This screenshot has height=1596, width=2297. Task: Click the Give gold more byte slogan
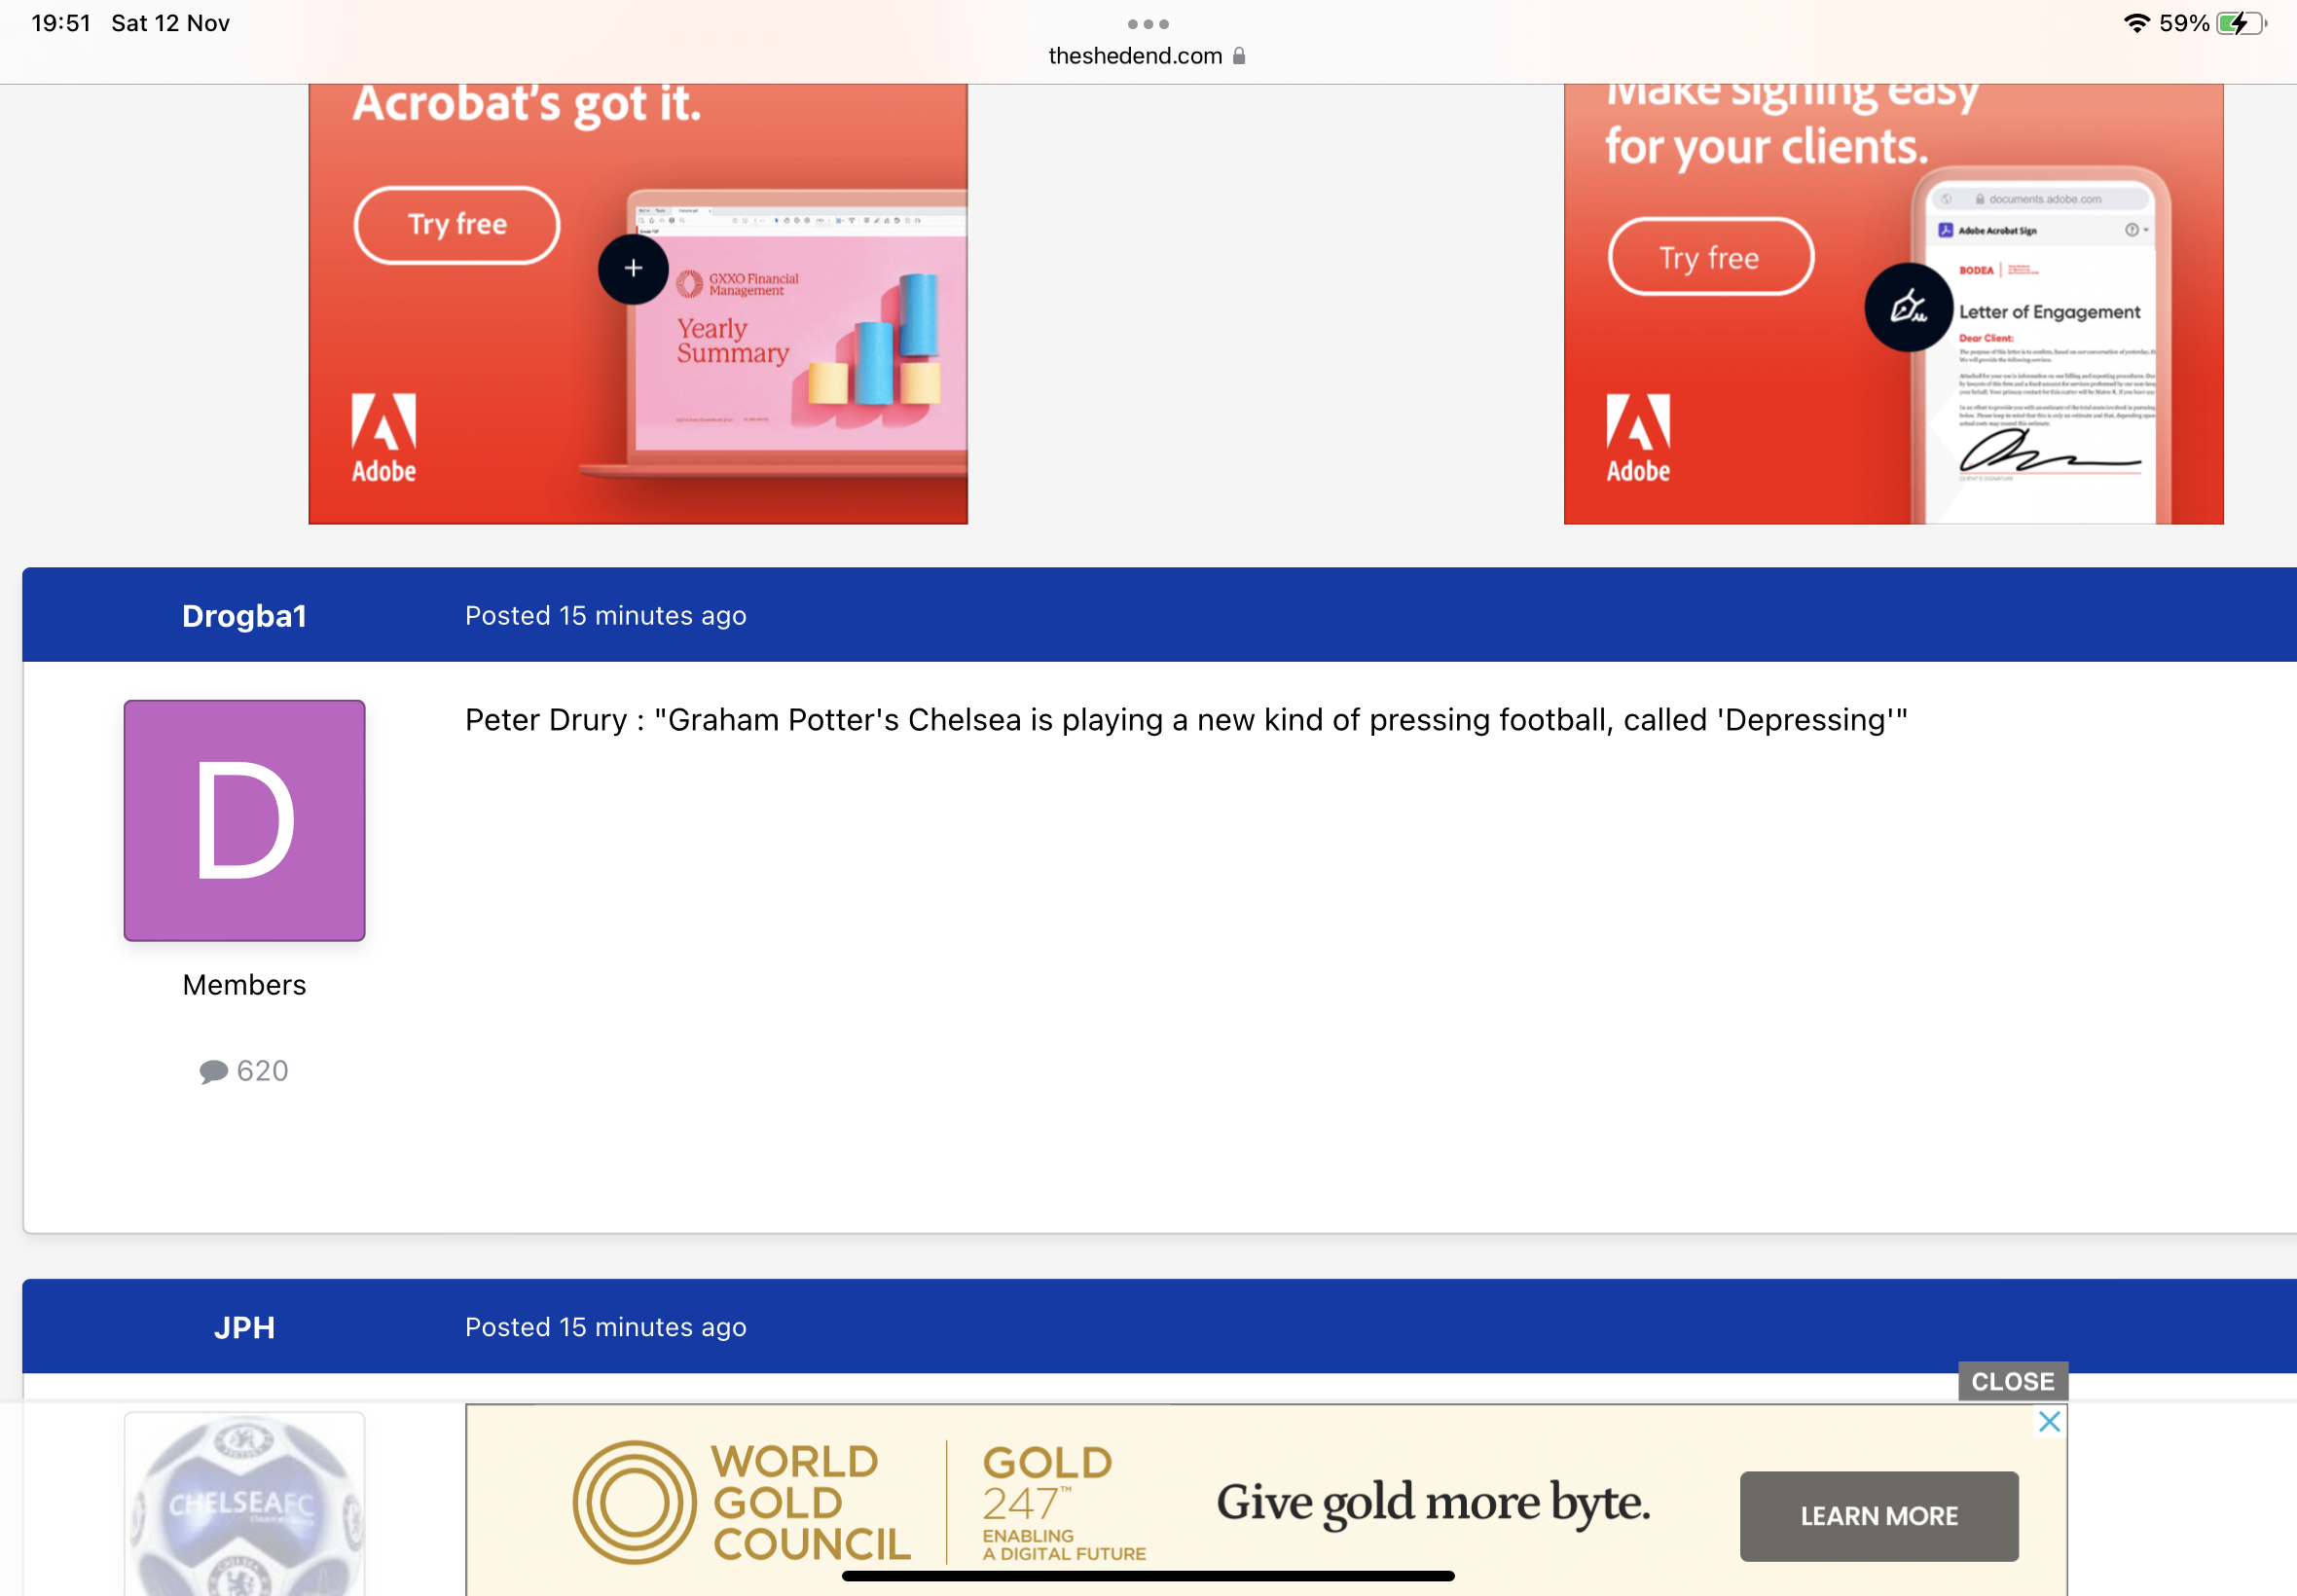pos(1433,1503)
